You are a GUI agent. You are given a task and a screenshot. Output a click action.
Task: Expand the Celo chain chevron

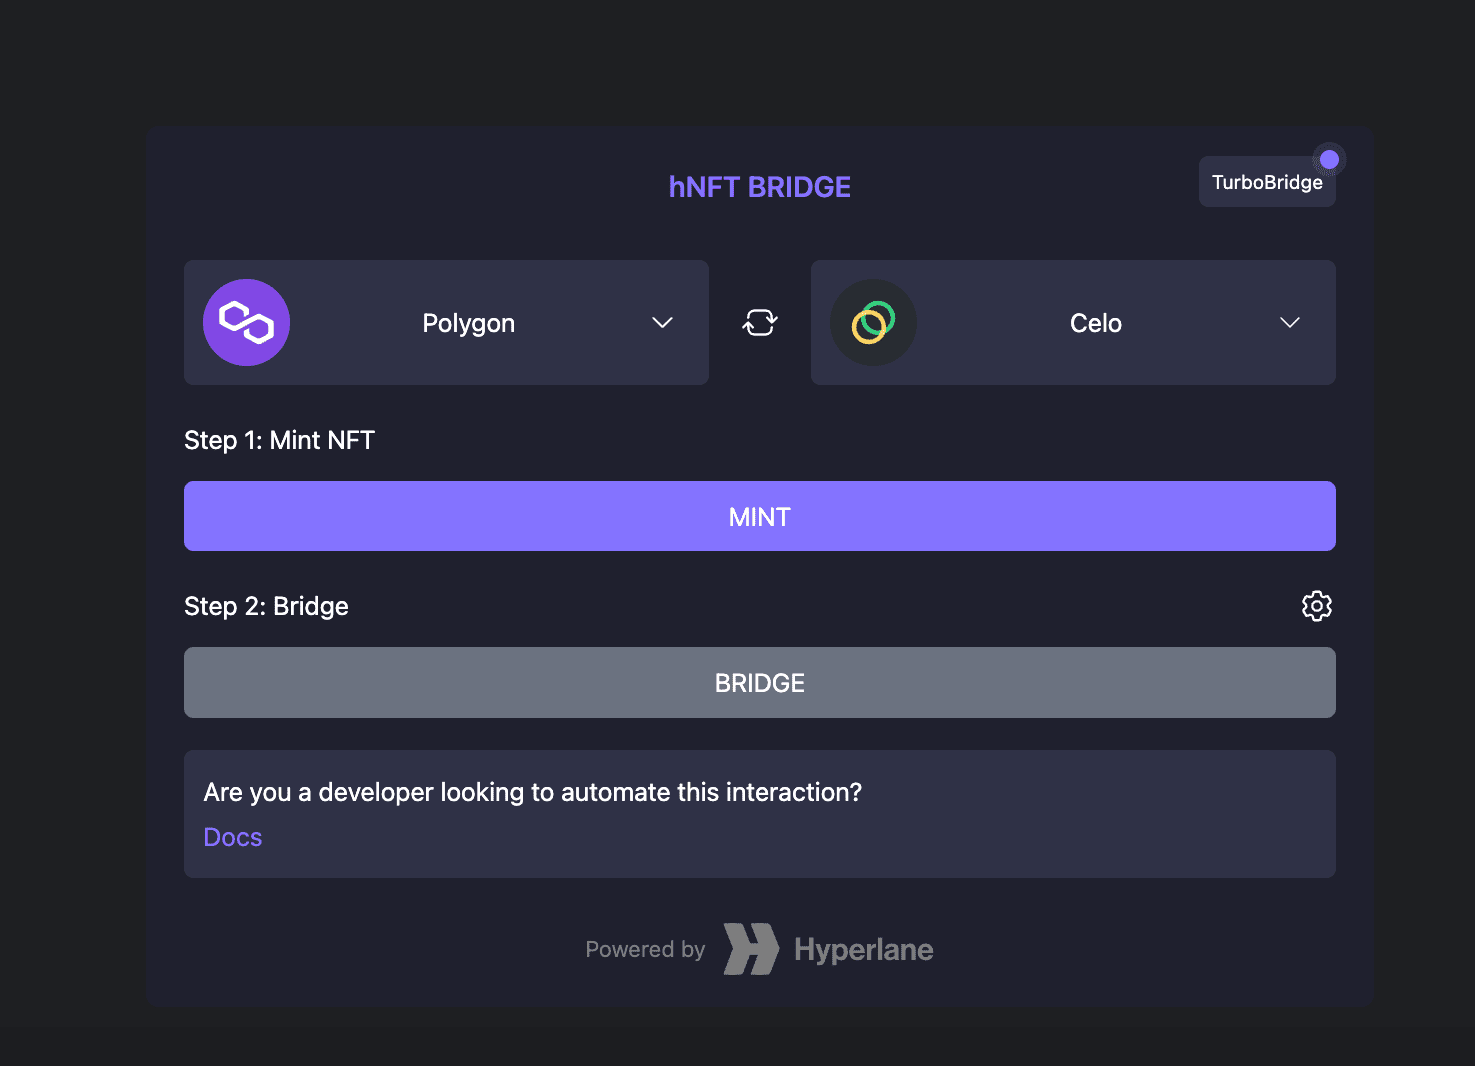click(1289, 322)
